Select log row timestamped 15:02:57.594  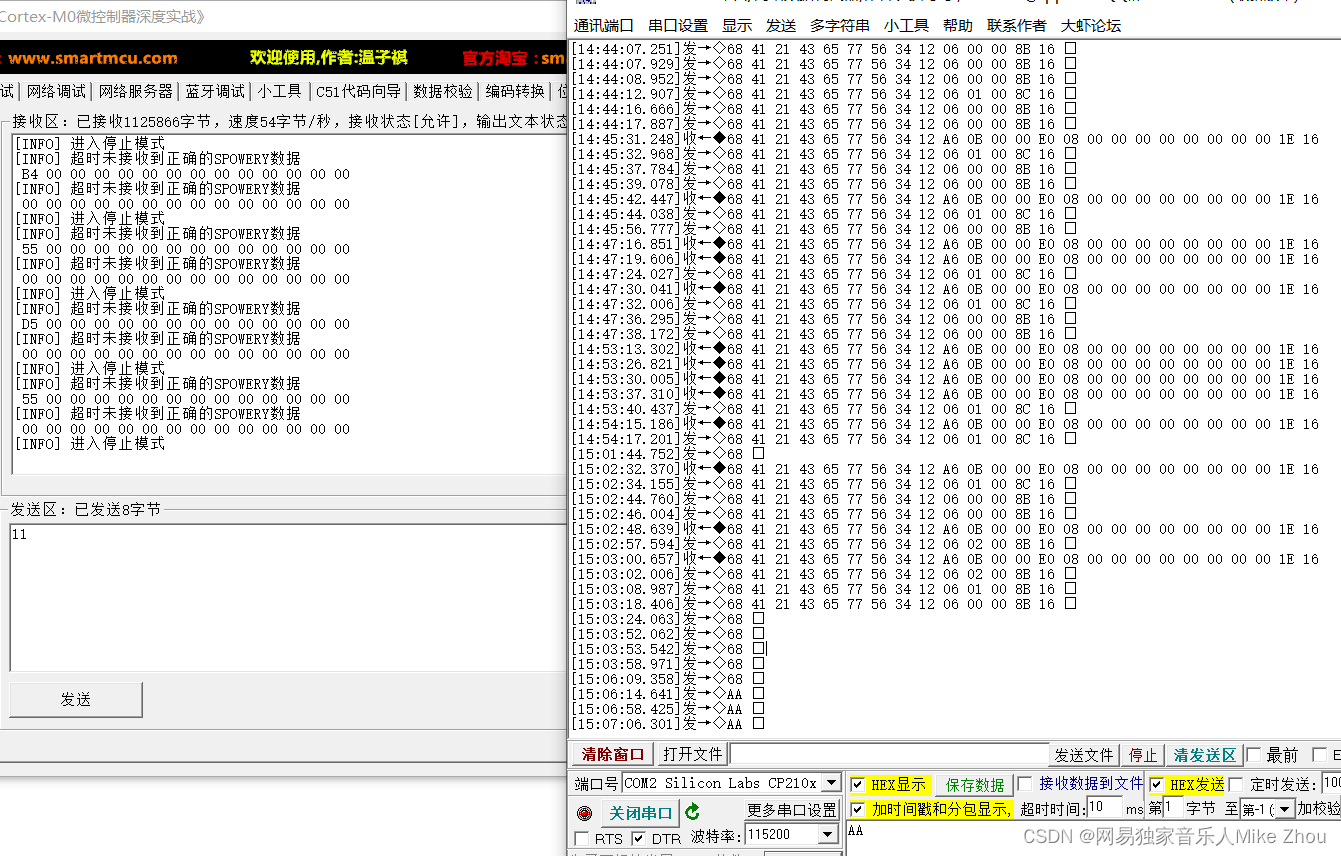pos(823,544)
